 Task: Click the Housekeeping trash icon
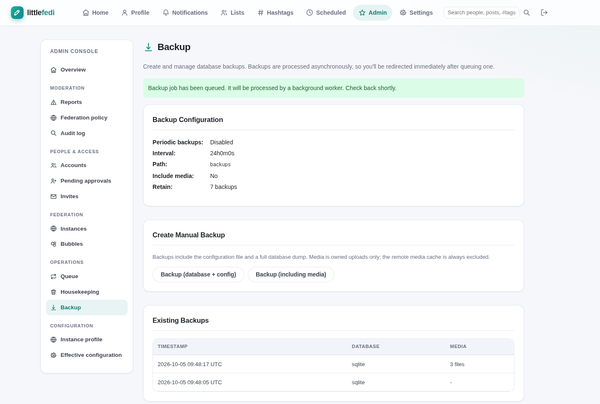tap(54, 292)
